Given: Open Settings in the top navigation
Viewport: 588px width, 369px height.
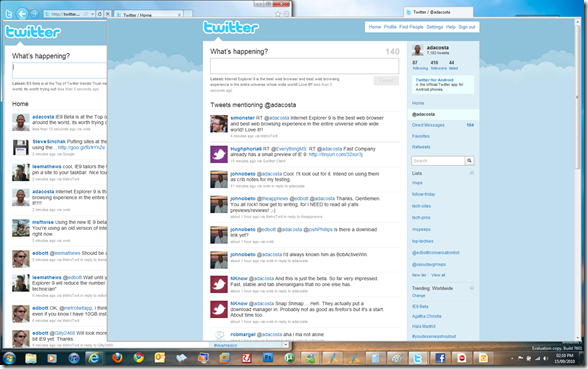Looking at the screenshot, I should 435,27.
